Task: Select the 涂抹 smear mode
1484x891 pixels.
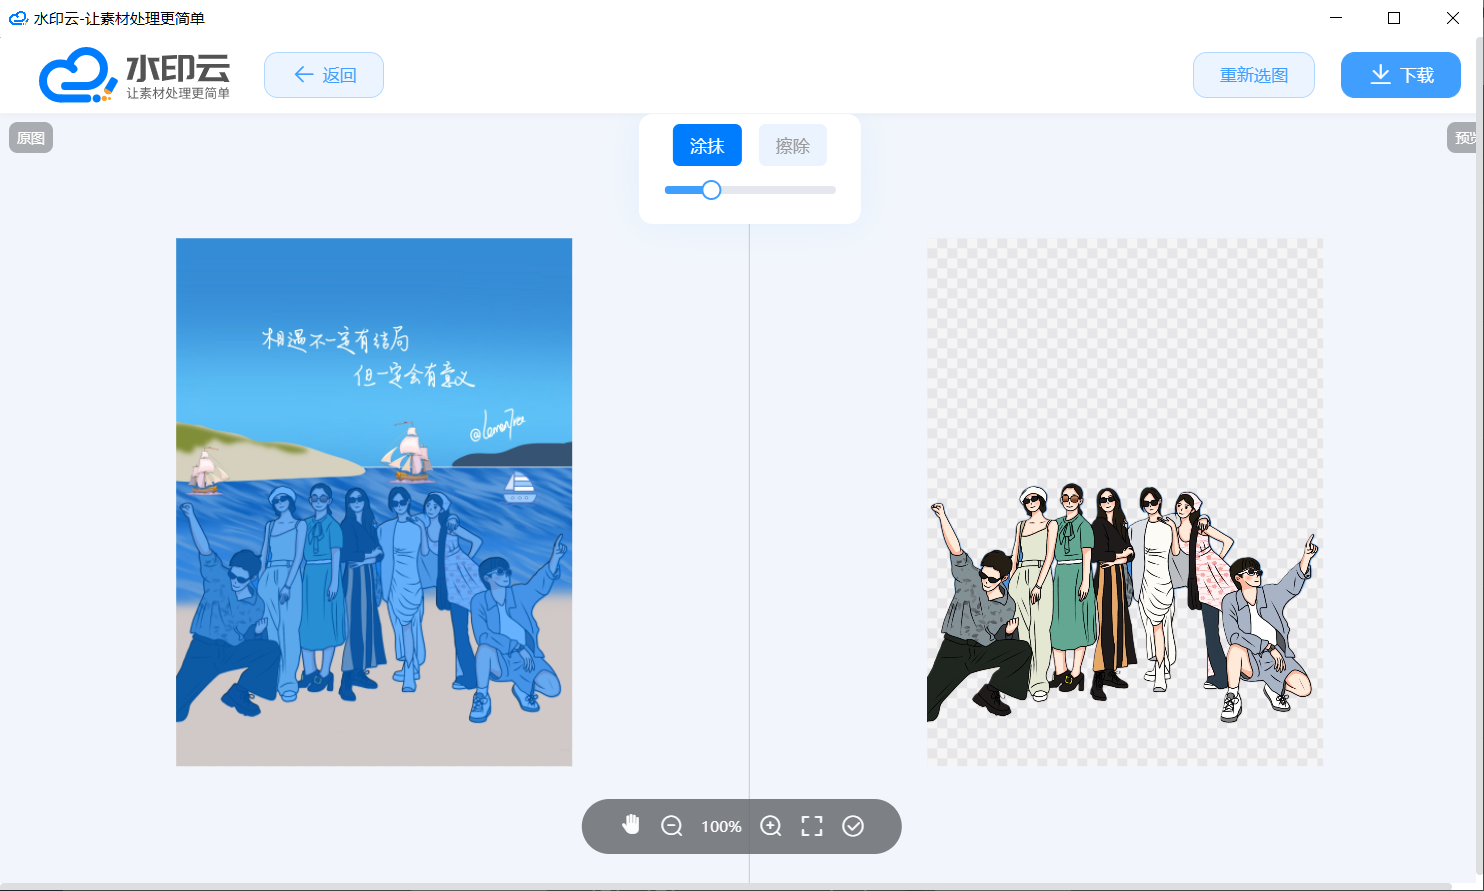Action: tap(707, 146)
